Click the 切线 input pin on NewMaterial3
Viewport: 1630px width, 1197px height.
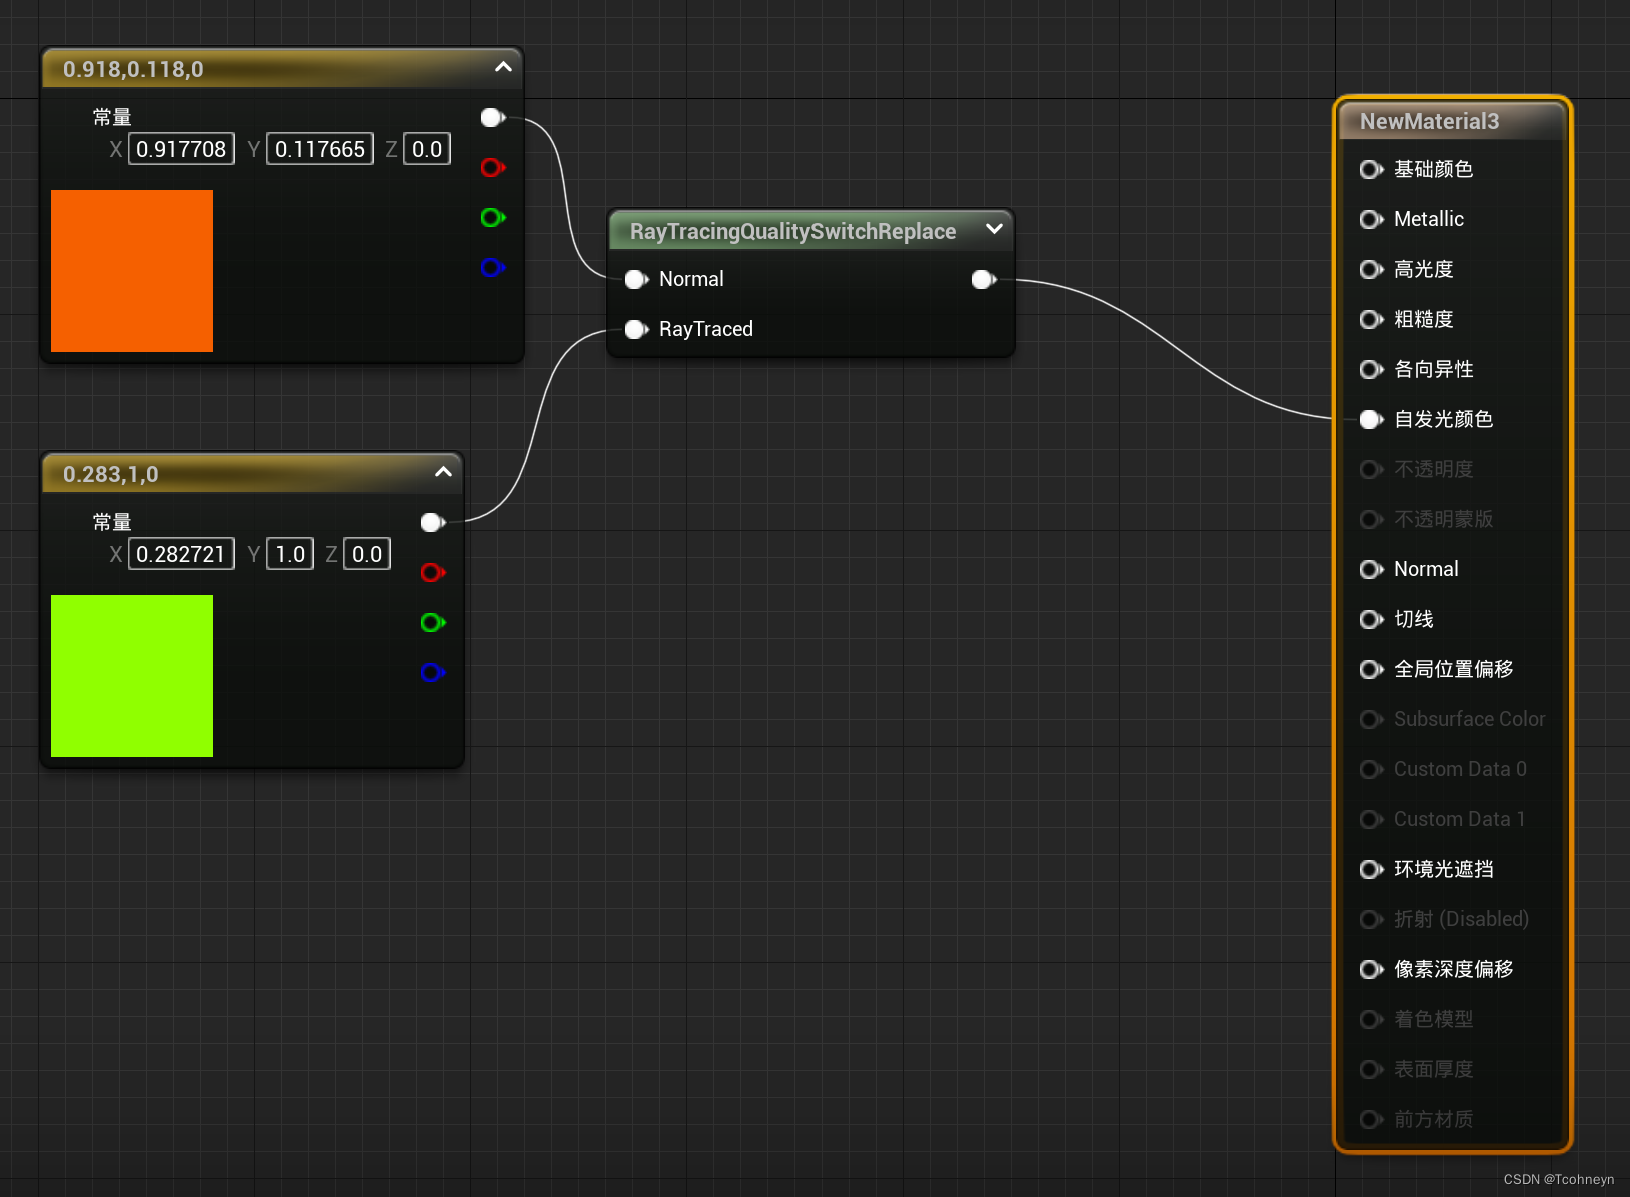coord(1372,620)
